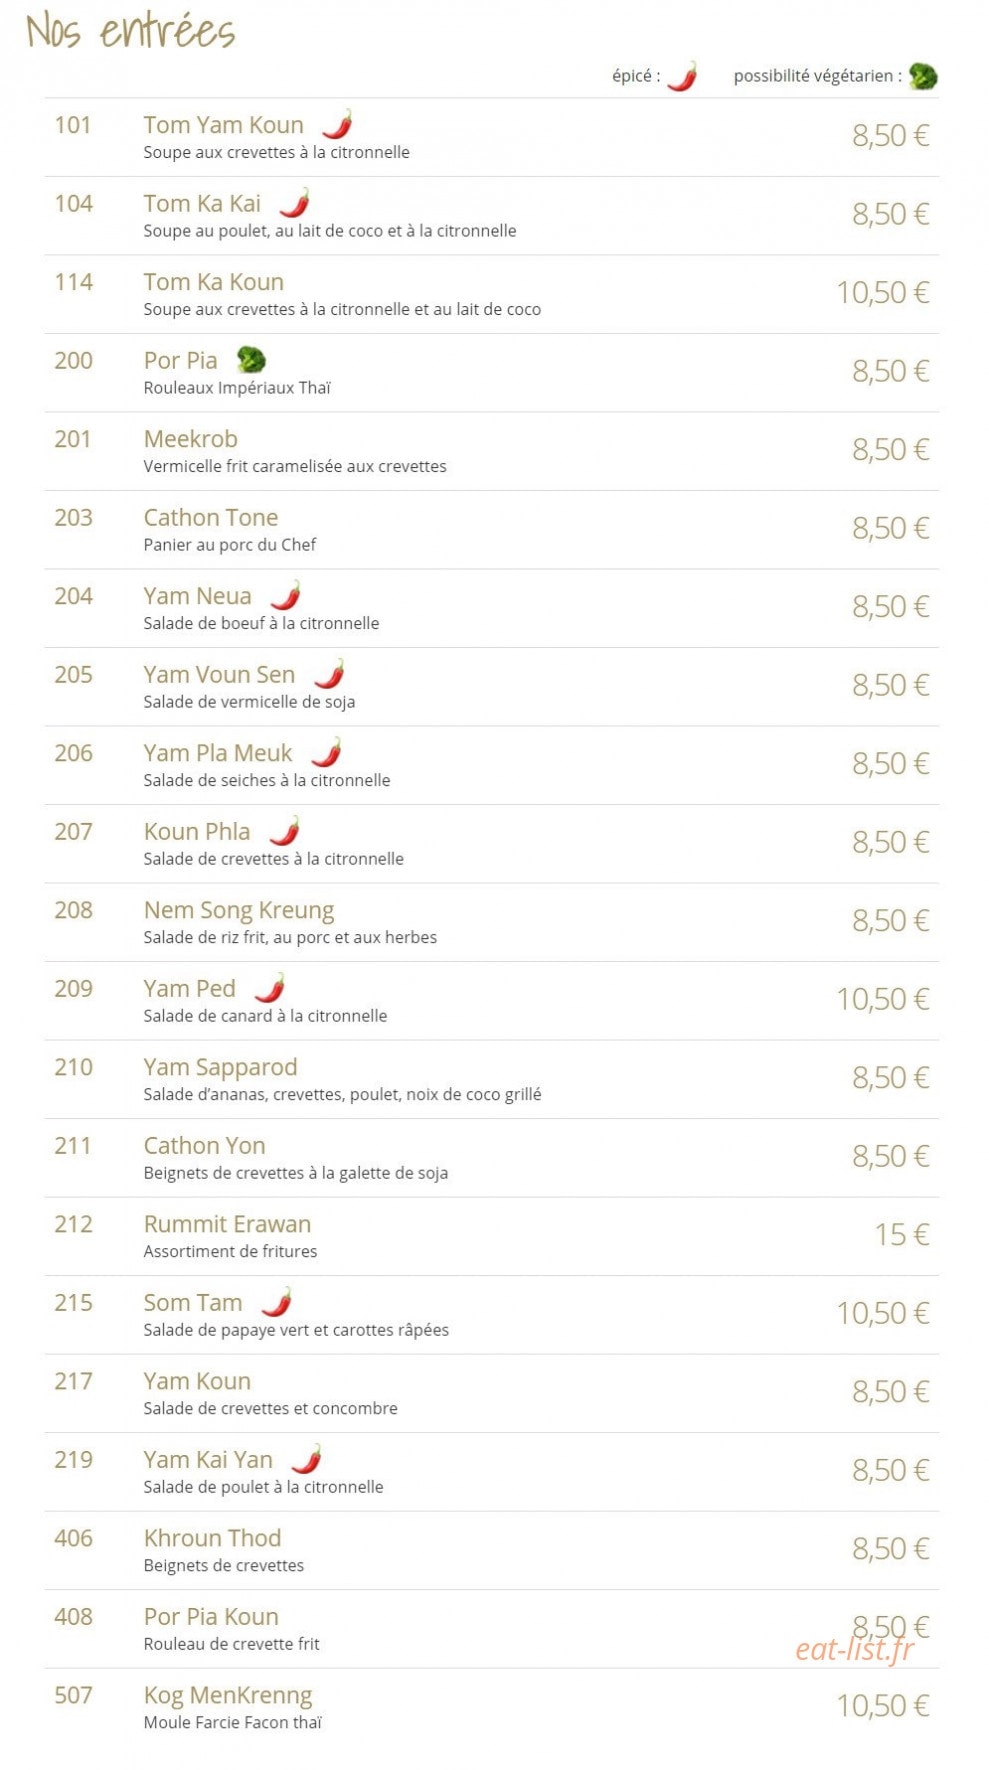This screenshot has width=989, height=1770.
Task: Open the Cathon Tone menu item
Action: point(211,517)
